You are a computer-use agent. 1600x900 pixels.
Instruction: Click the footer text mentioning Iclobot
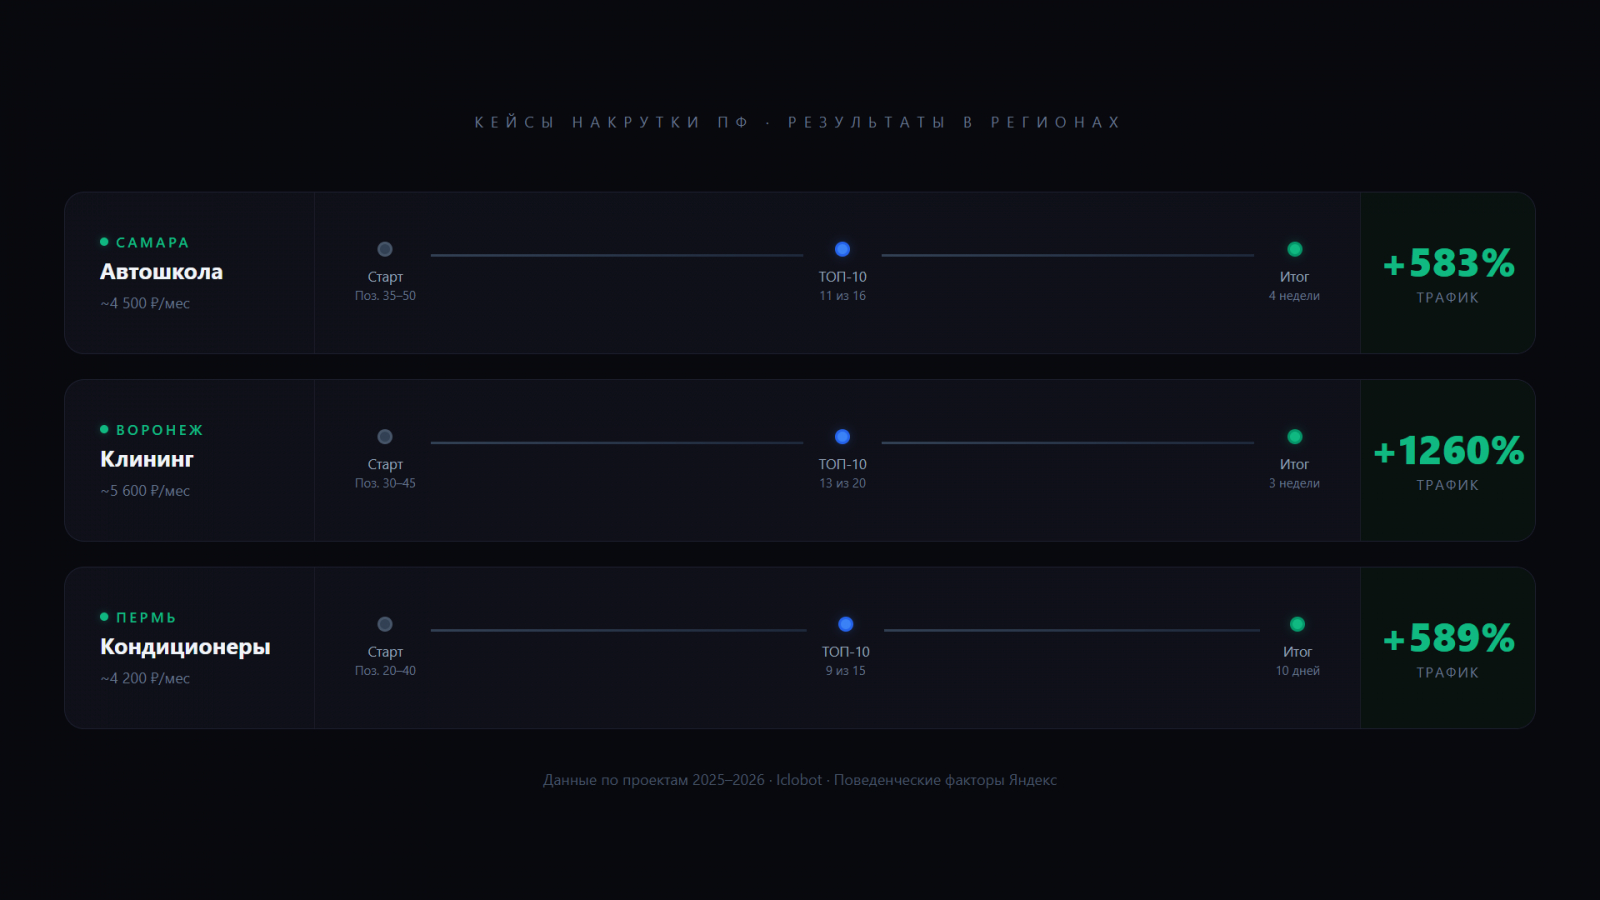tap(799, 780)
